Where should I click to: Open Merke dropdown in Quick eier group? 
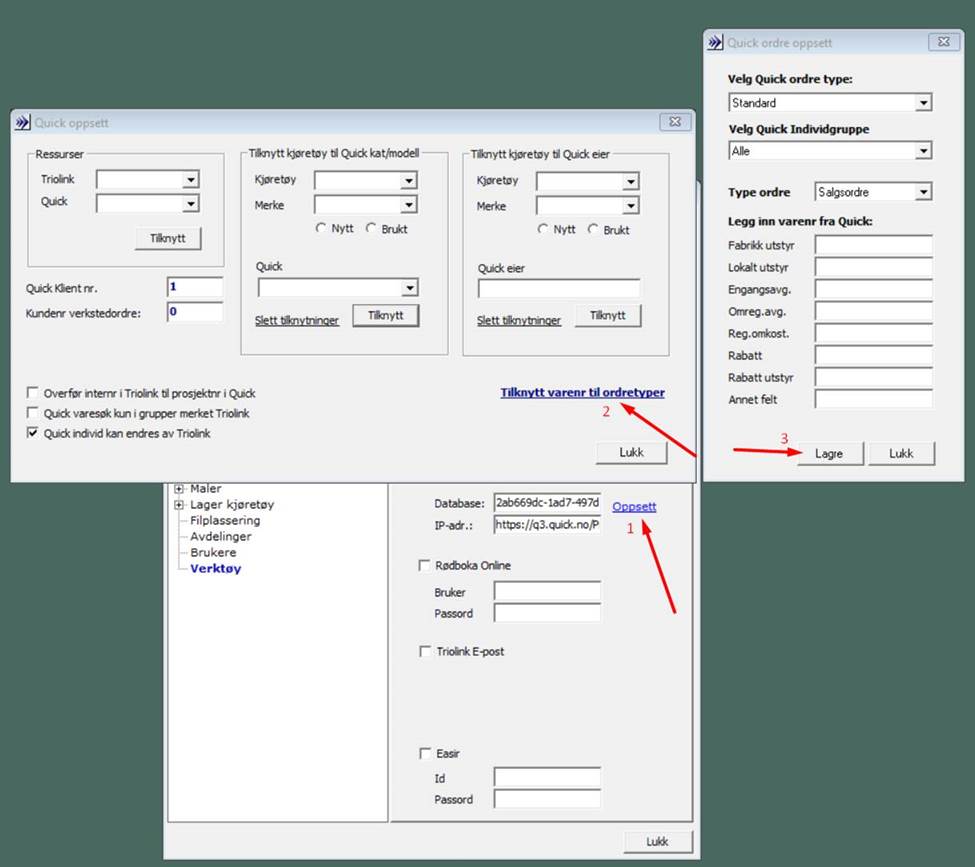pos(631,205)
